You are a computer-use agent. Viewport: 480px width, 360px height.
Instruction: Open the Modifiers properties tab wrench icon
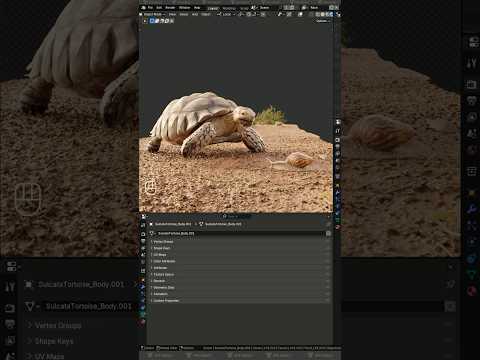[143, 287]
